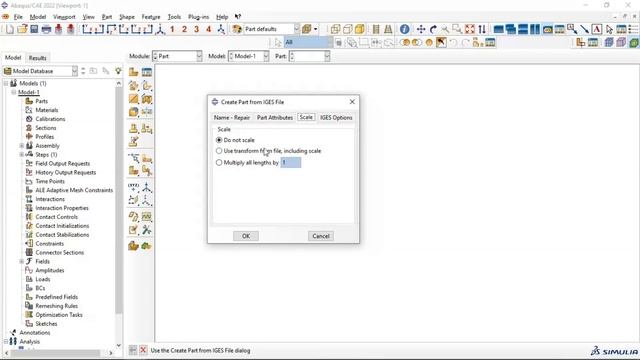Select Connector Sections in model tree
This screenshot has width=640, height=360.
(59, 253)
